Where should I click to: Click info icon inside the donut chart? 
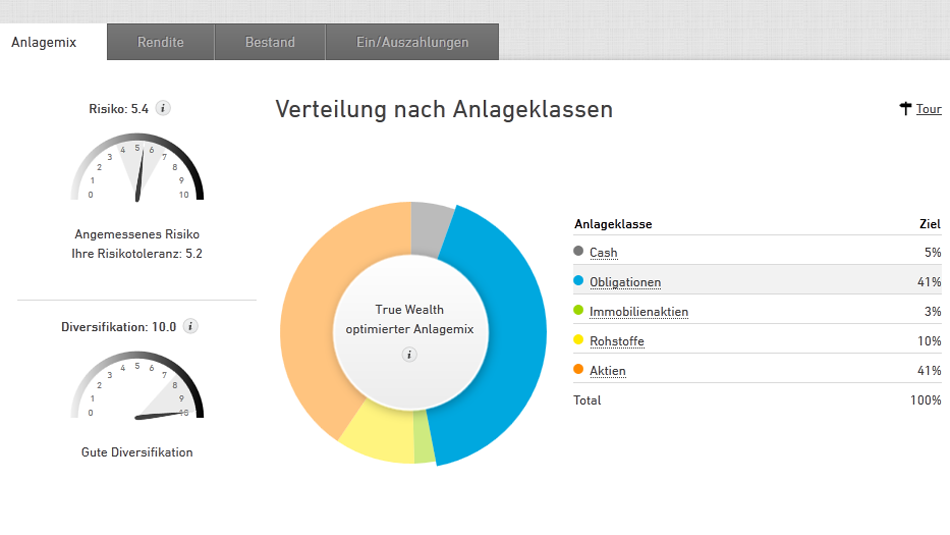pos(409,354)
